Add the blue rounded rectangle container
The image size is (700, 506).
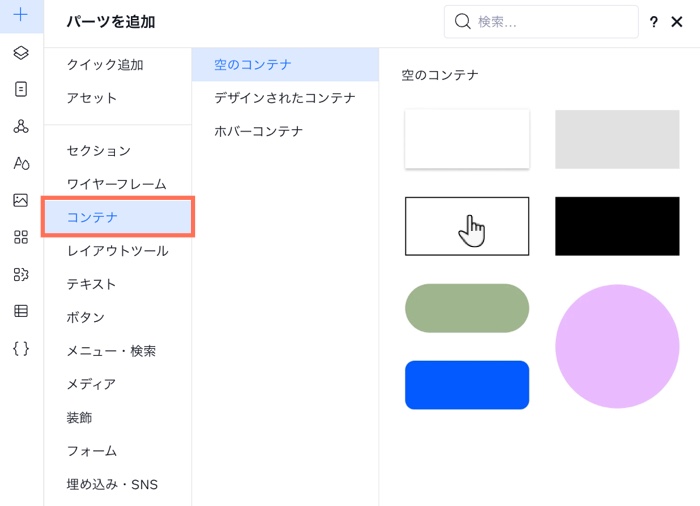coord(467,385)
